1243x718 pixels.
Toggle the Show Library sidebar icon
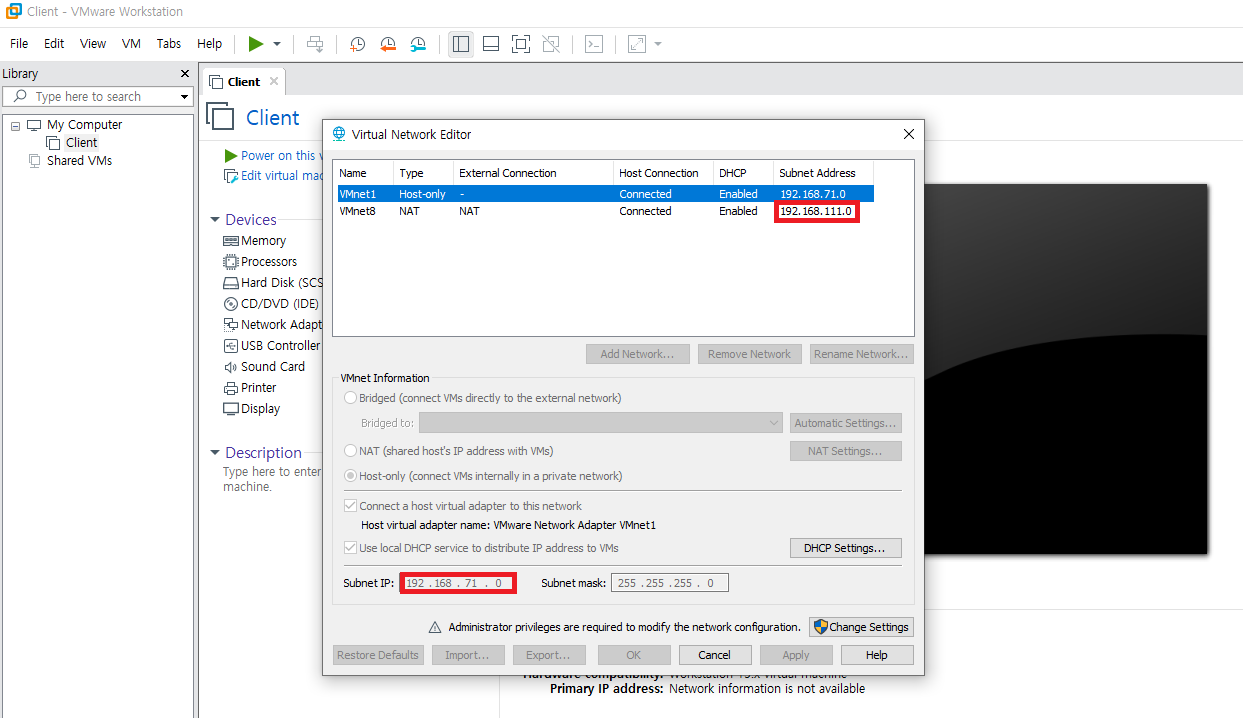(461, 44)
